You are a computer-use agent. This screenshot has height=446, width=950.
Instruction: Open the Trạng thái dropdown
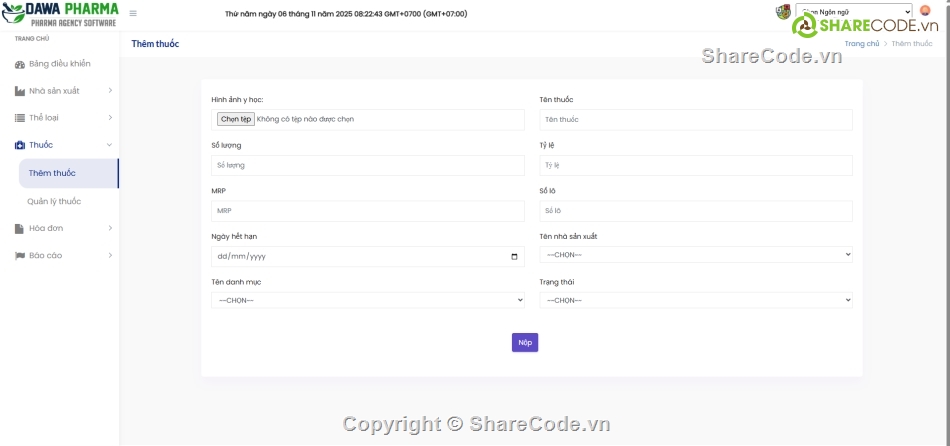tap(695, 300)
